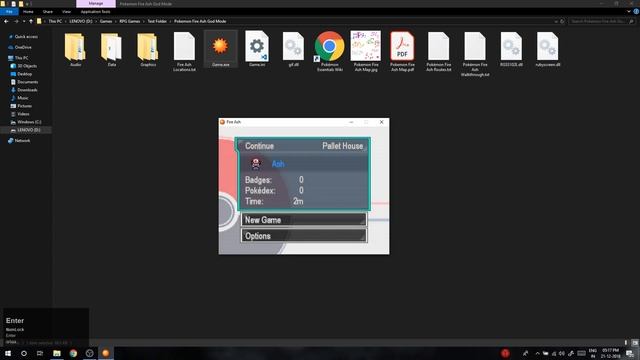Open the Application Tools tab

pos(96,11)
